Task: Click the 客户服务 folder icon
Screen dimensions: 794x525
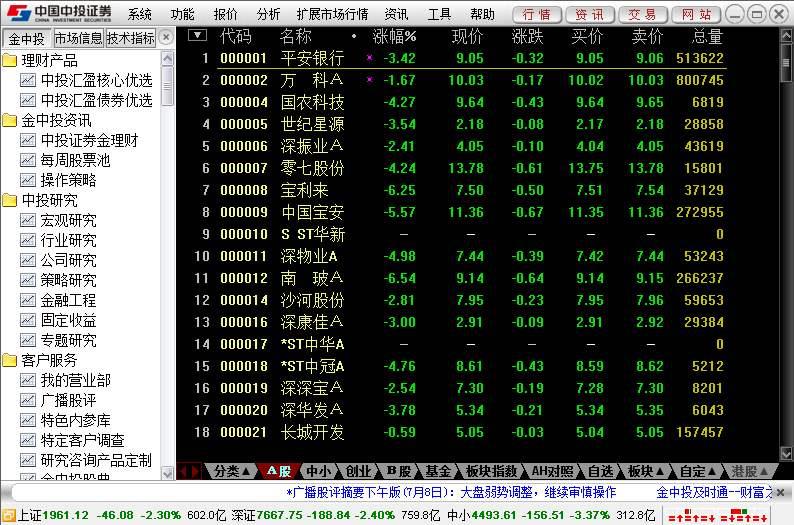Action: 10,360
